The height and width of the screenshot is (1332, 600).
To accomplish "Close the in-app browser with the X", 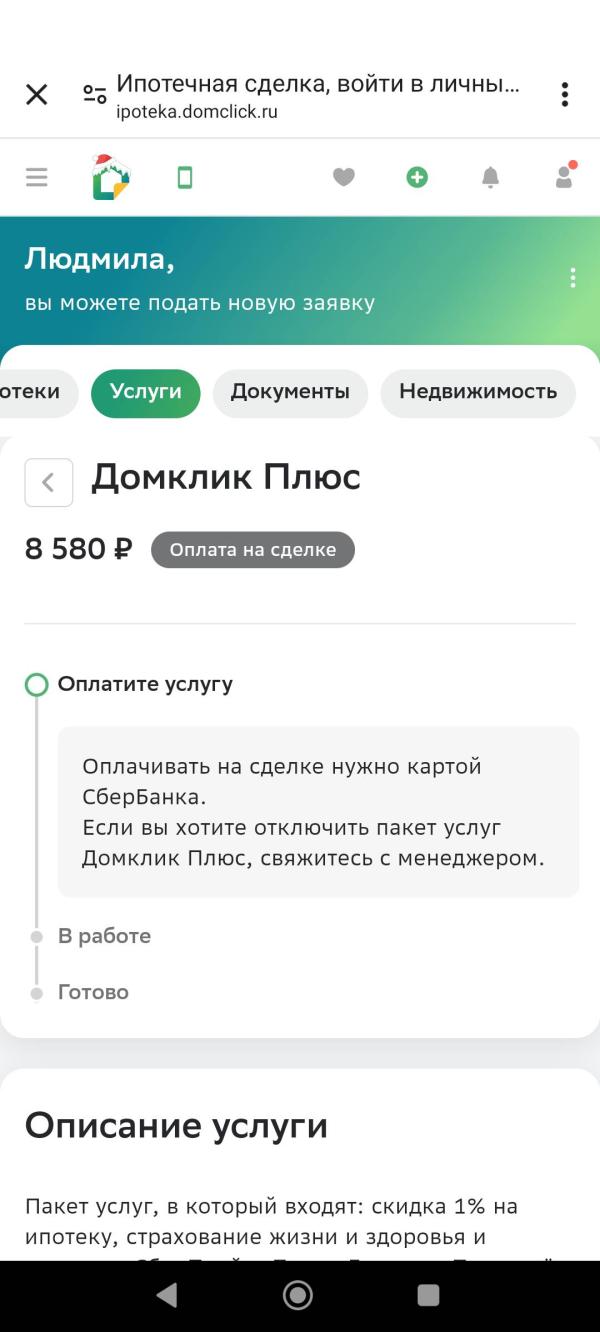I will pyautogui.click(x=37, y=94).
